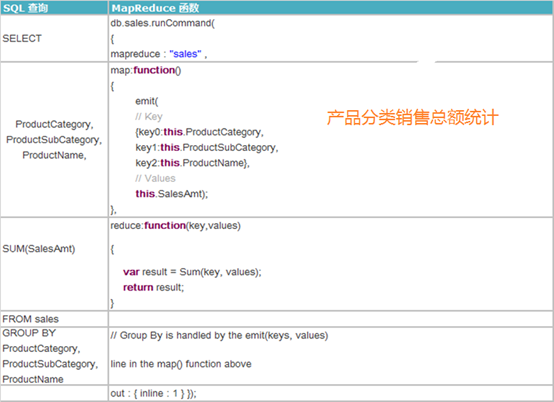Click the 'GROUP BY' text
The height and width of the screenshot is (402, 554).
(x=29, y=333)
